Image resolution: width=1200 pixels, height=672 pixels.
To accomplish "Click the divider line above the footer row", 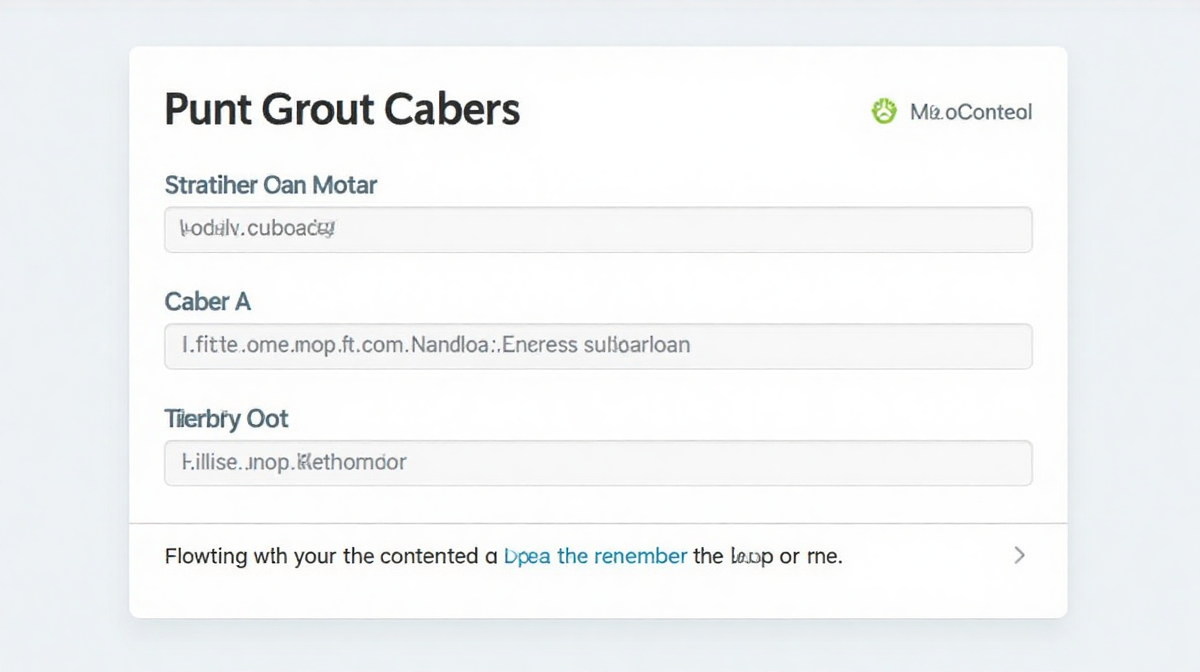I will tap(598, 523).
